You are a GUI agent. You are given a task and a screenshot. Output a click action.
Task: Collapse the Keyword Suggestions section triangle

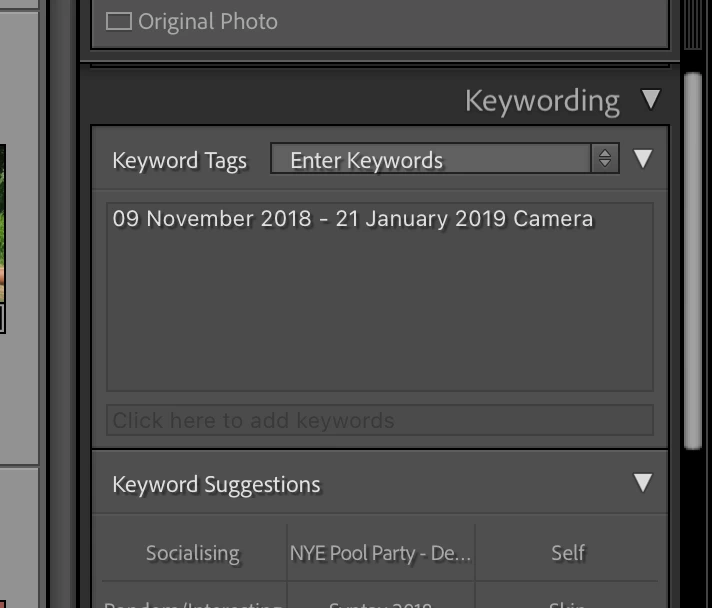click(x=643, y=483)
